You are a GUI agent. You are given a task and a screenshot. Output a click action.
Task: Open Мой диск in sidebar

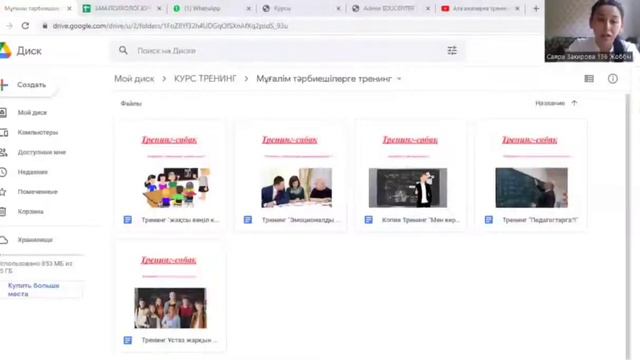tap(32, 113)
